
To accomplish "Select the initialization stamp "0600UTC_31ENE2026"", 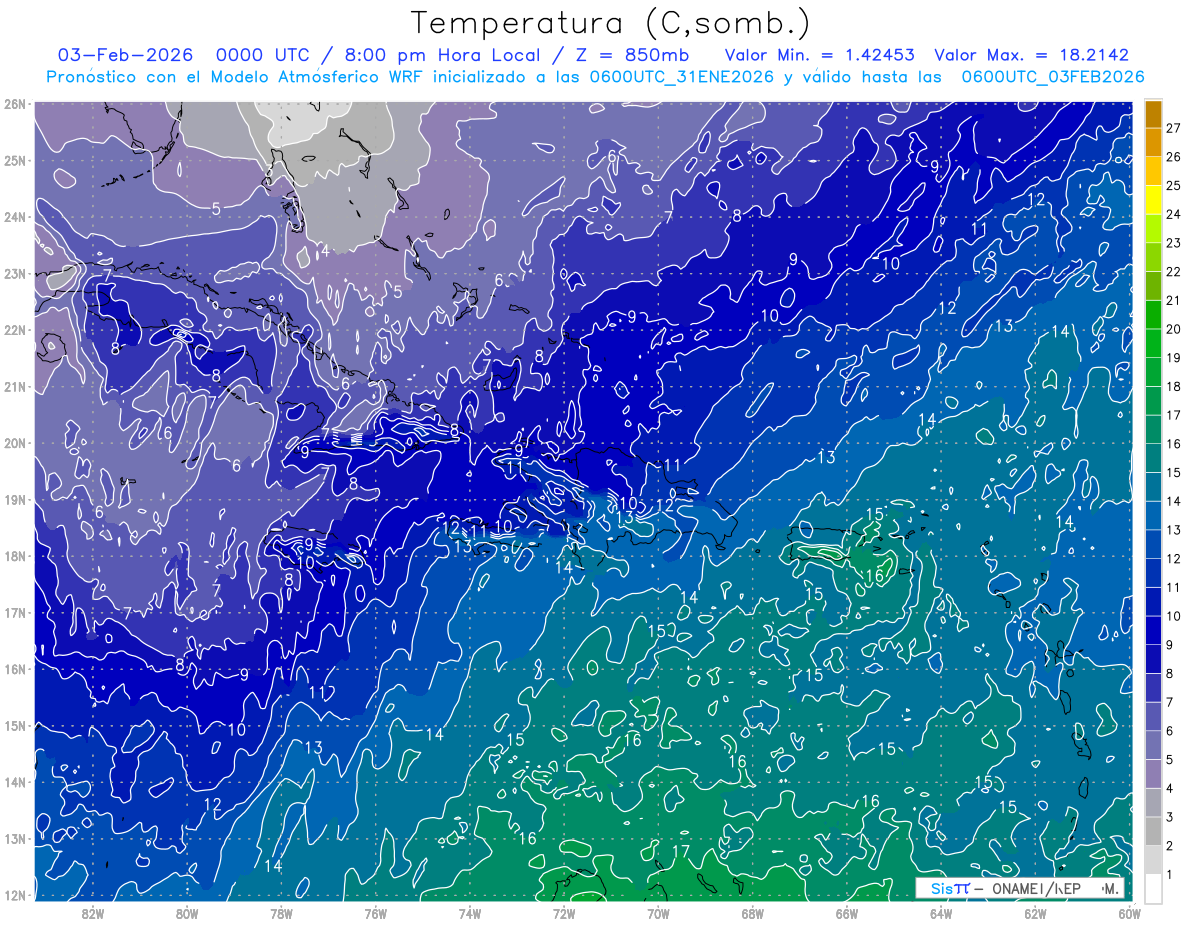I will (x=682, y=76).
